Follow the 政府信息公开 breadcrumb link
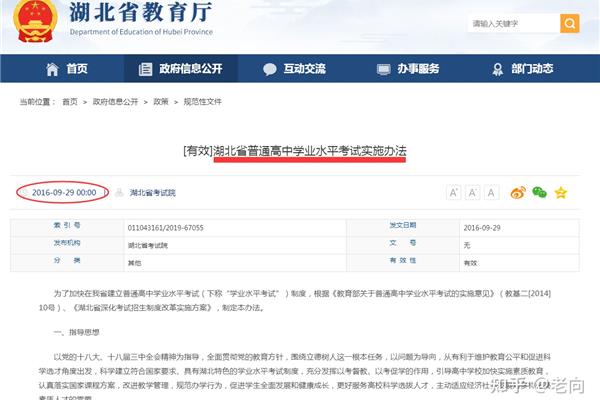 click(115, 102)
